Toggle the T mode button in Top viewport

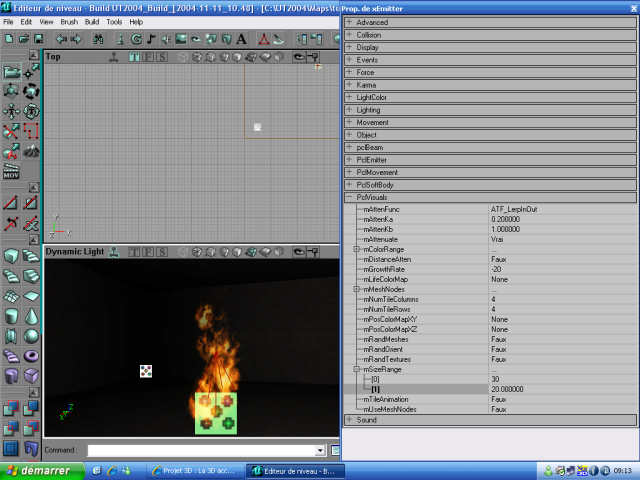[135, 57]
